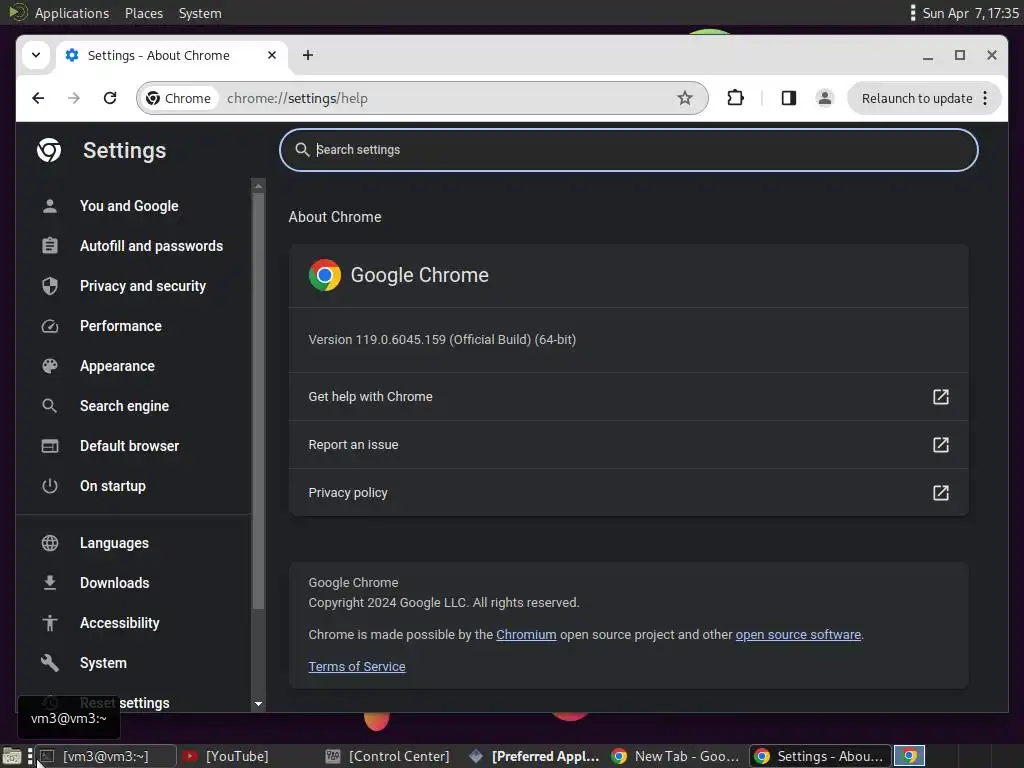Image resolution: width=1024 pixels, height=768 pixels.
Task: Open On startup settings
Action: (113, 486)
